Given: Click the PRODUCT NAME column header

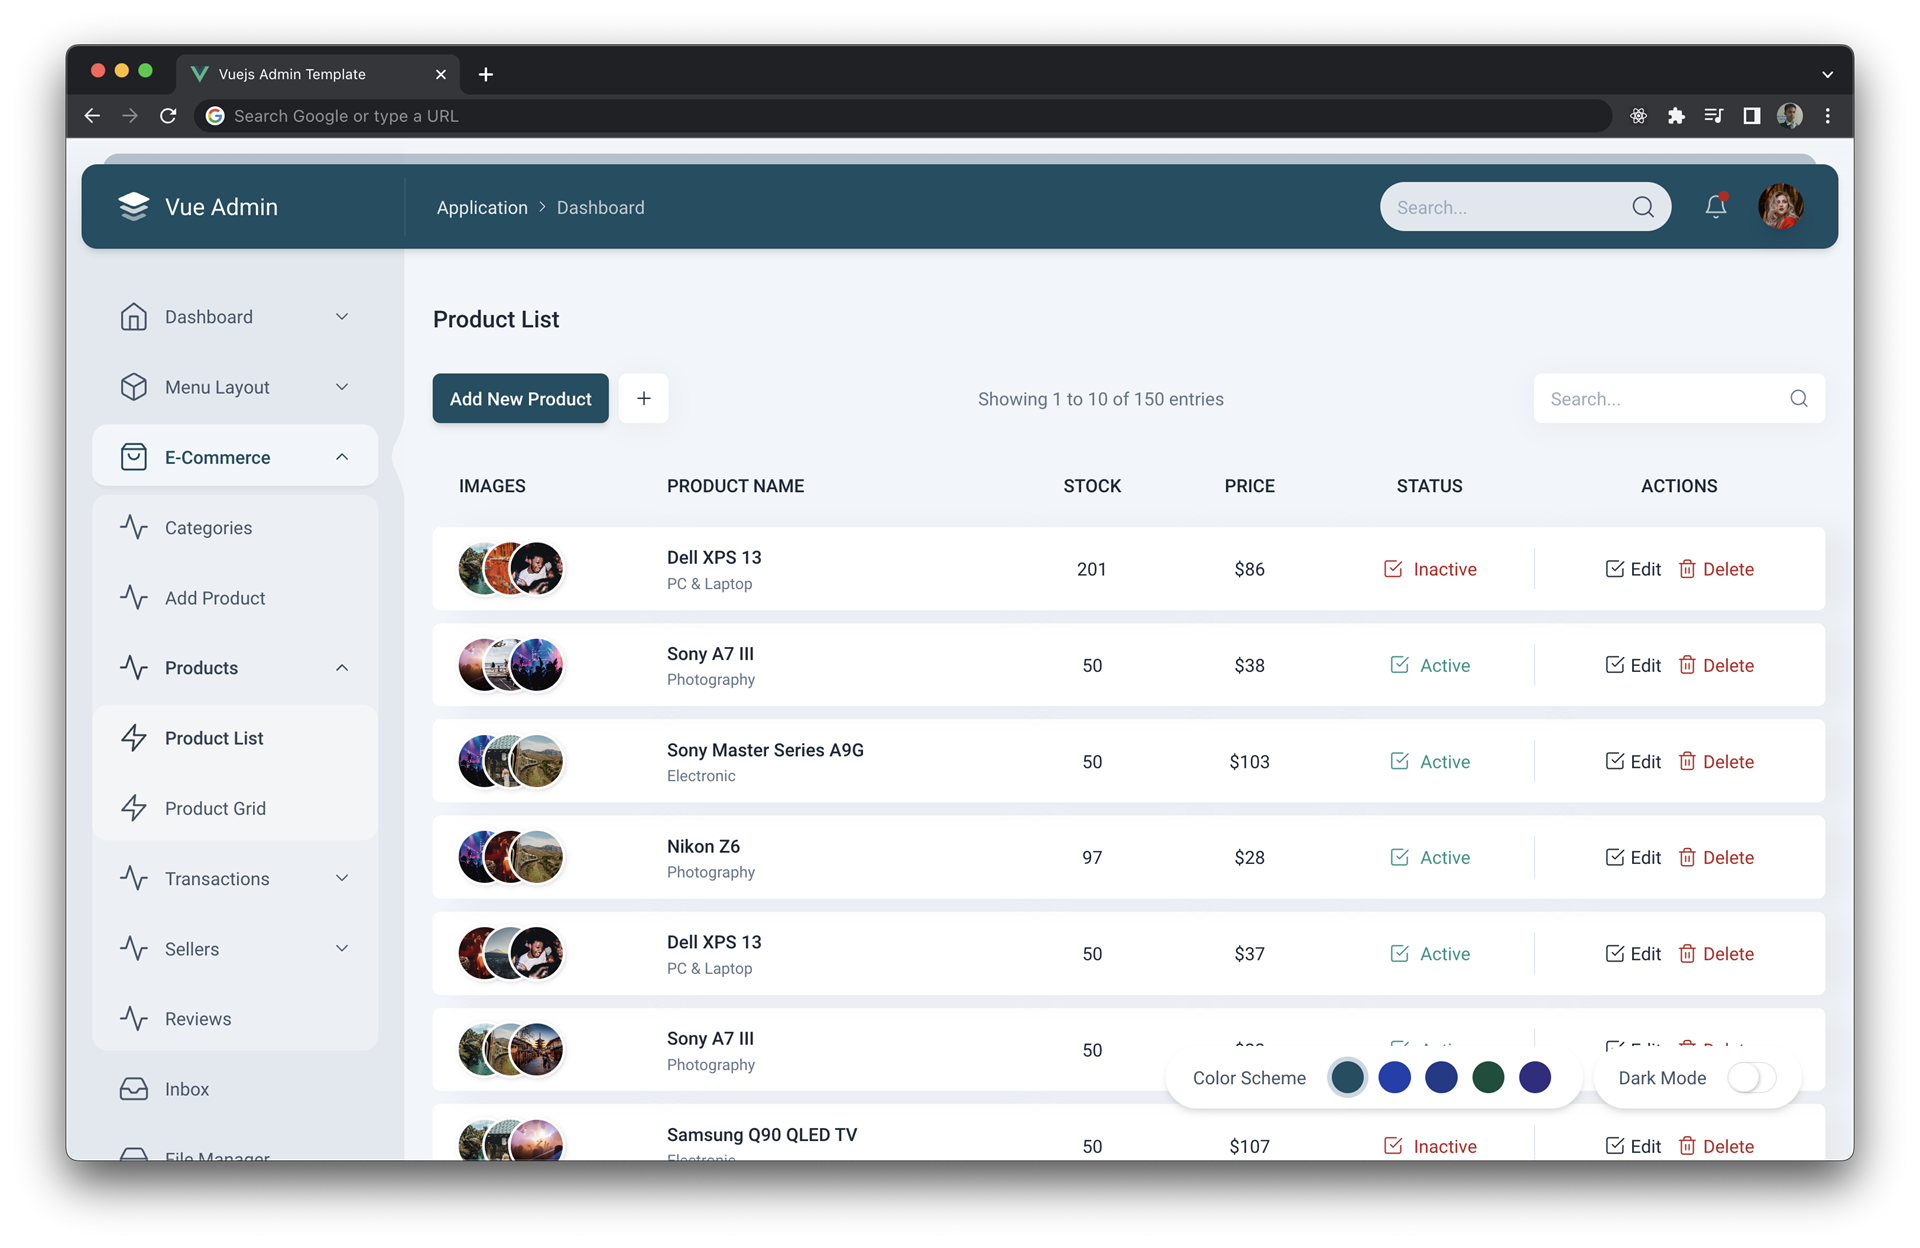Looking at the screenshot, I should 735,486.
